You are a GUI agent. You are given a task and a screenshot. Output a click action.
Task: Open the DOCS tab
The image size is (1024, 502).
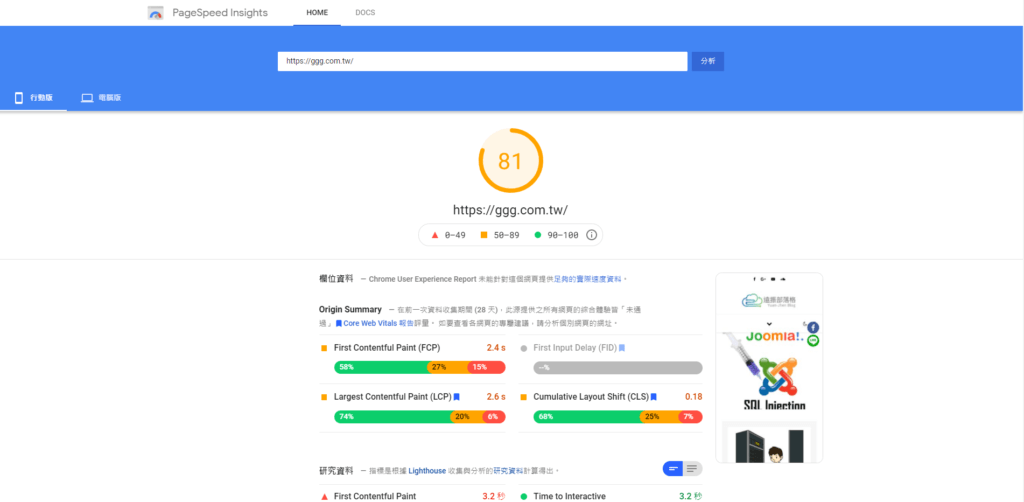[365, 12]
